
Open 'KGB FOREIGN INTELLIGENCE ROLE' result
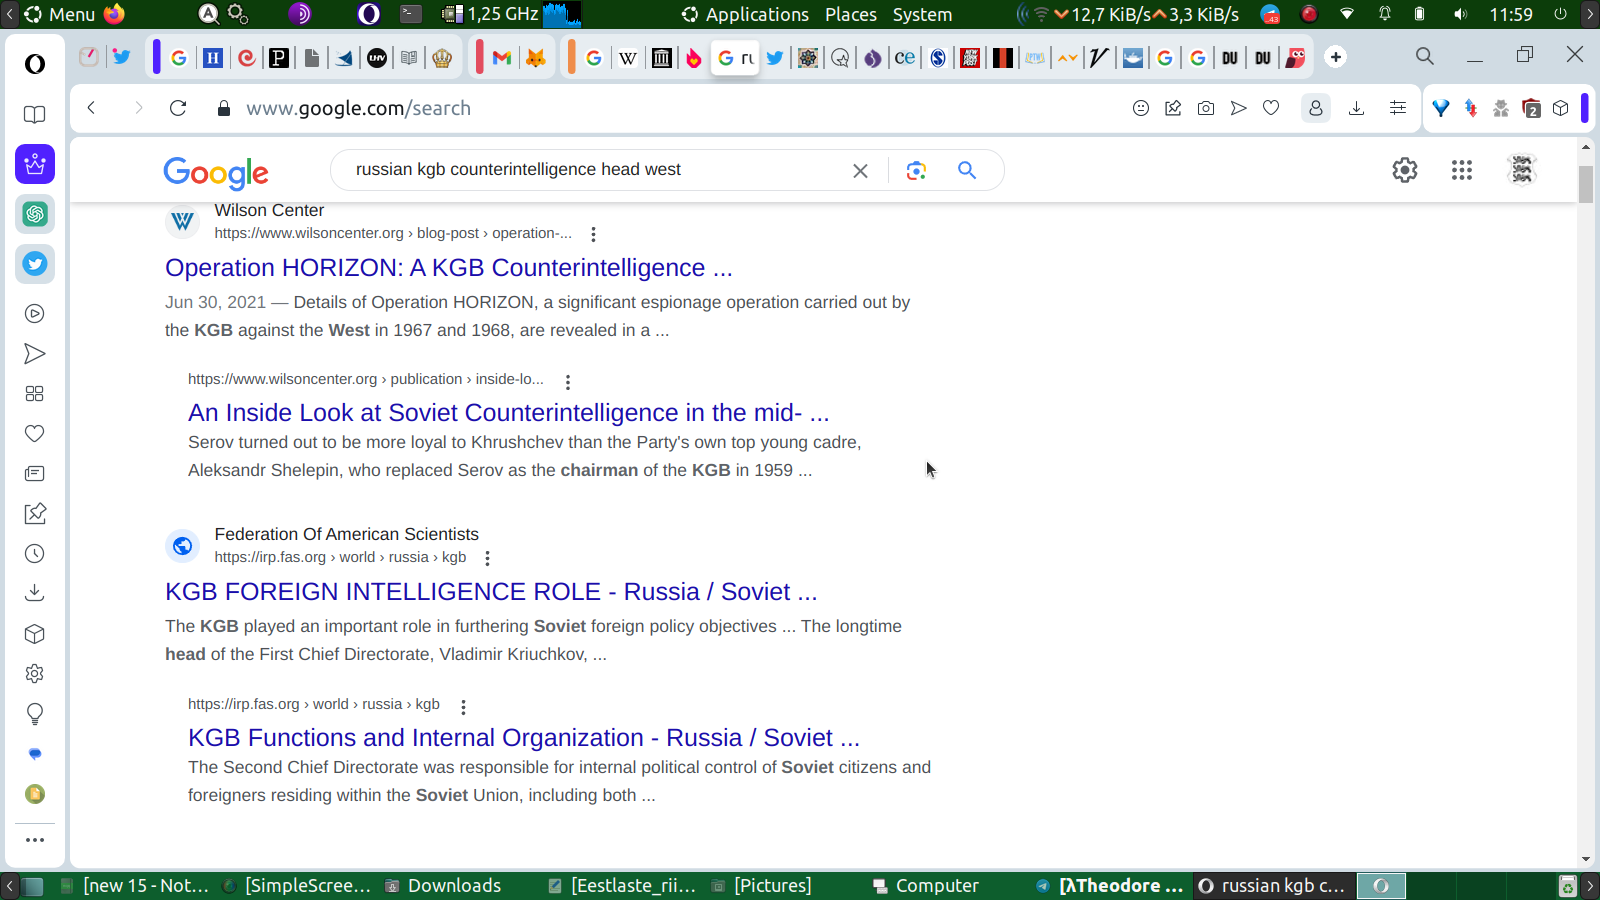491,592
